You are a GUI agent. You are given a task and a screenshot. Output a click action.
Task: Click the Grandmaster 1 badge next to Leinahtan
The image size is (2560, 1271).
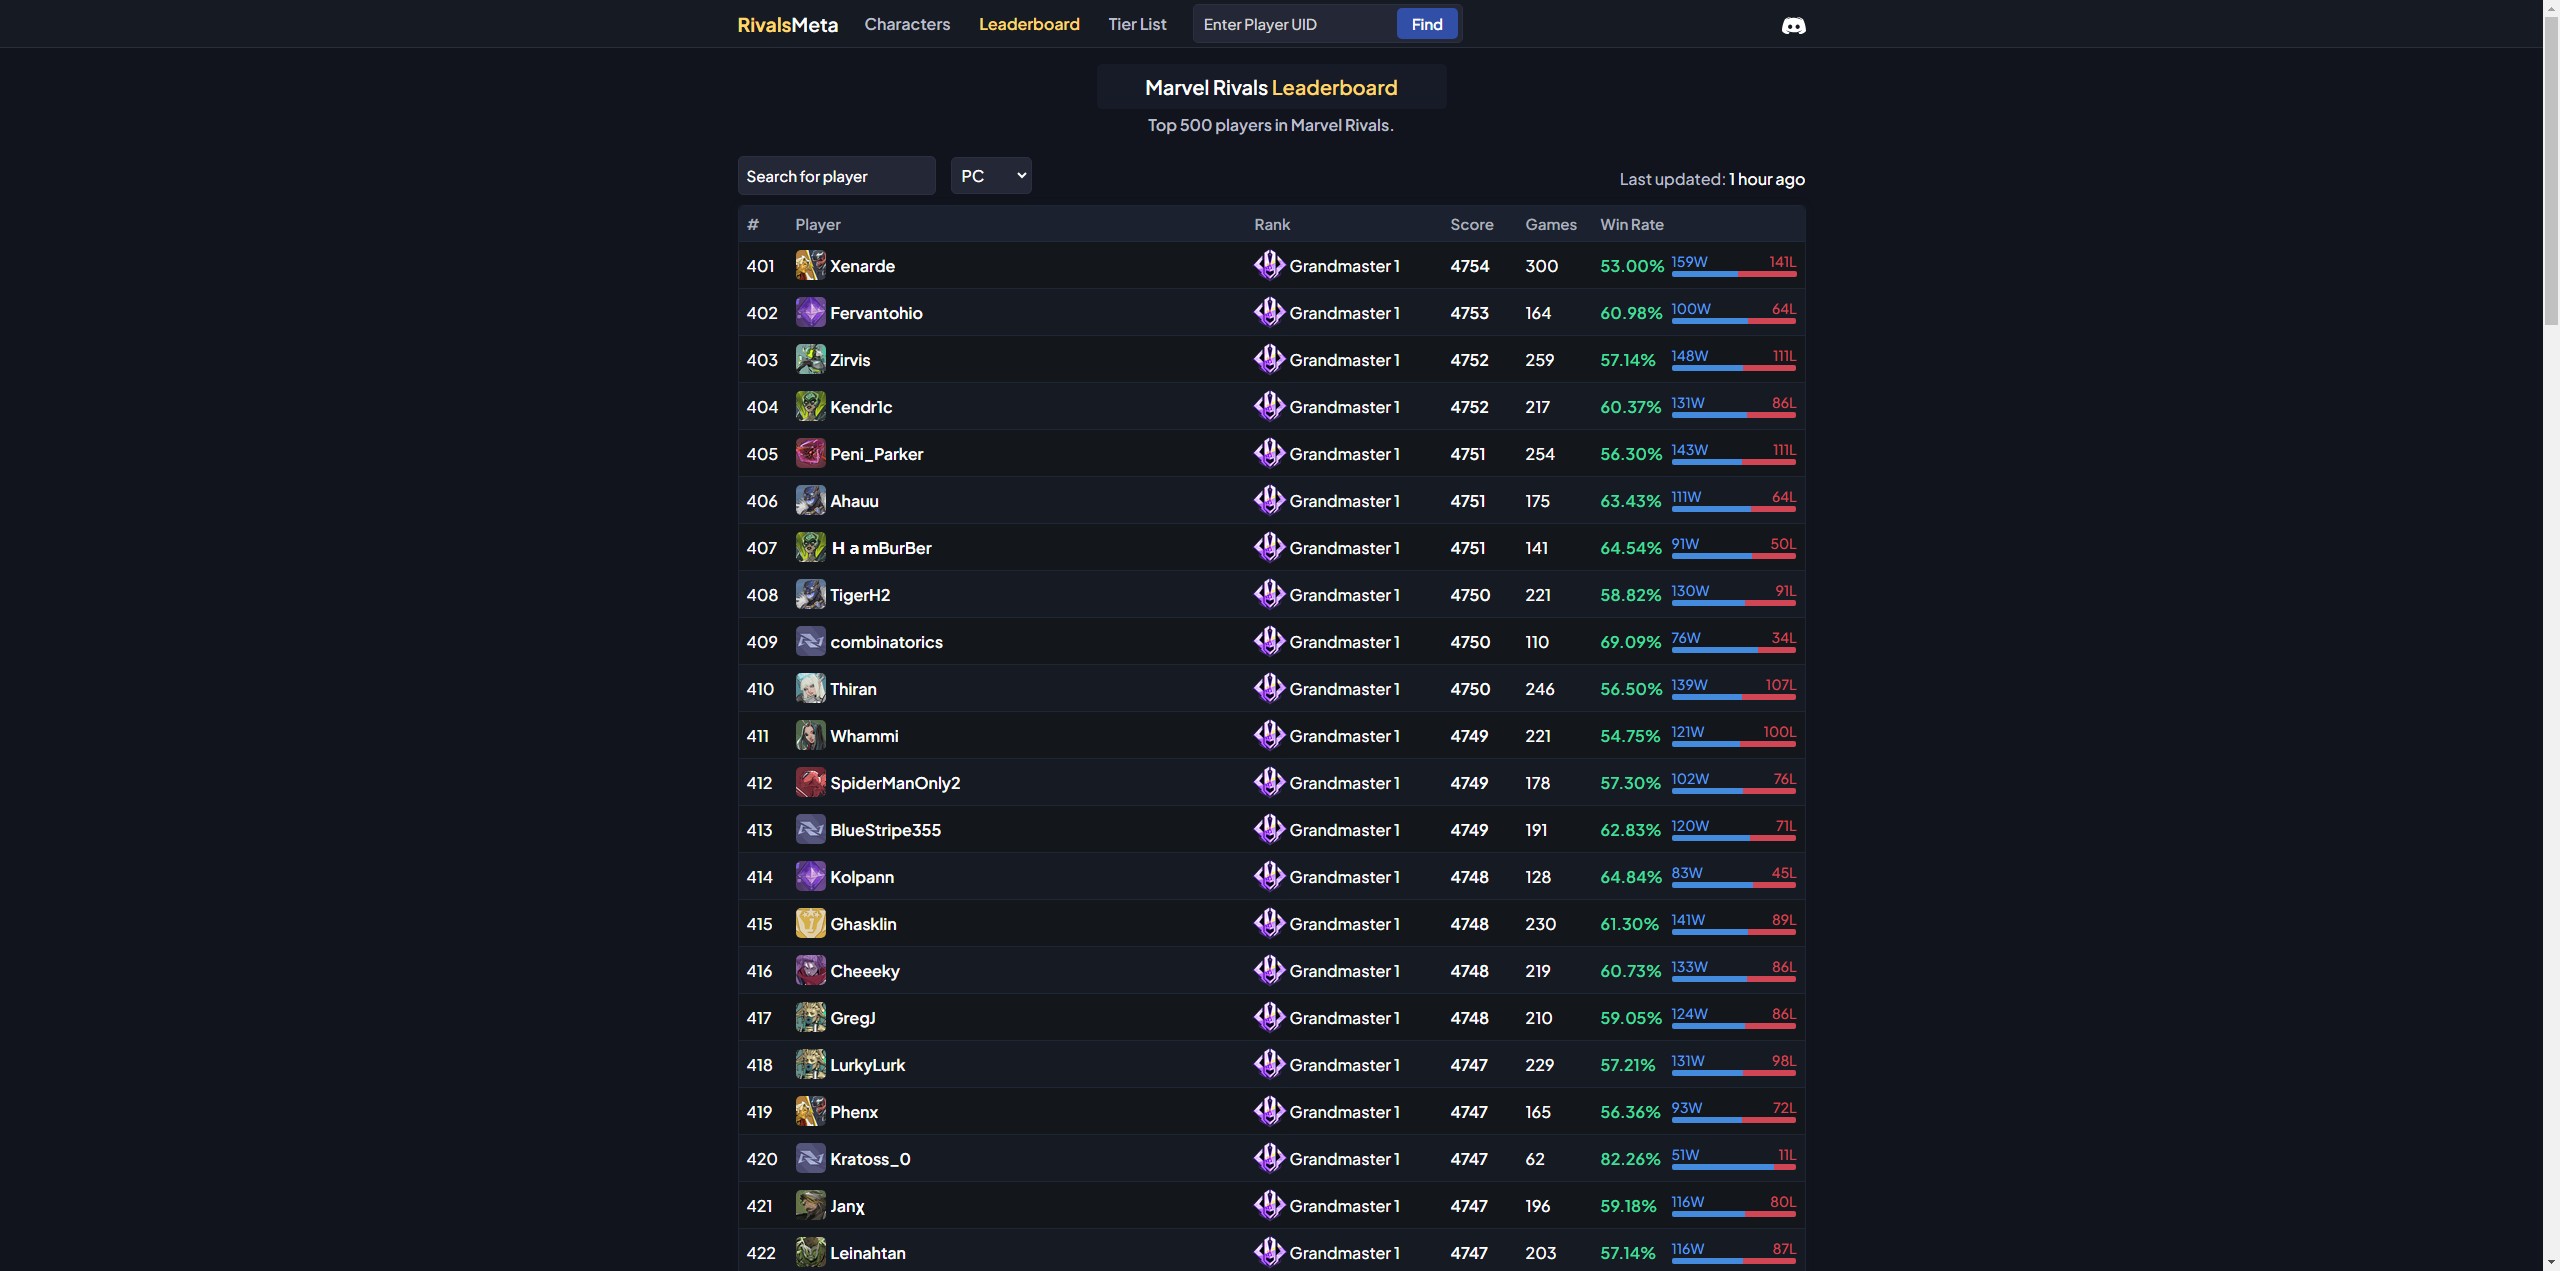[x=1268, y=1252]
